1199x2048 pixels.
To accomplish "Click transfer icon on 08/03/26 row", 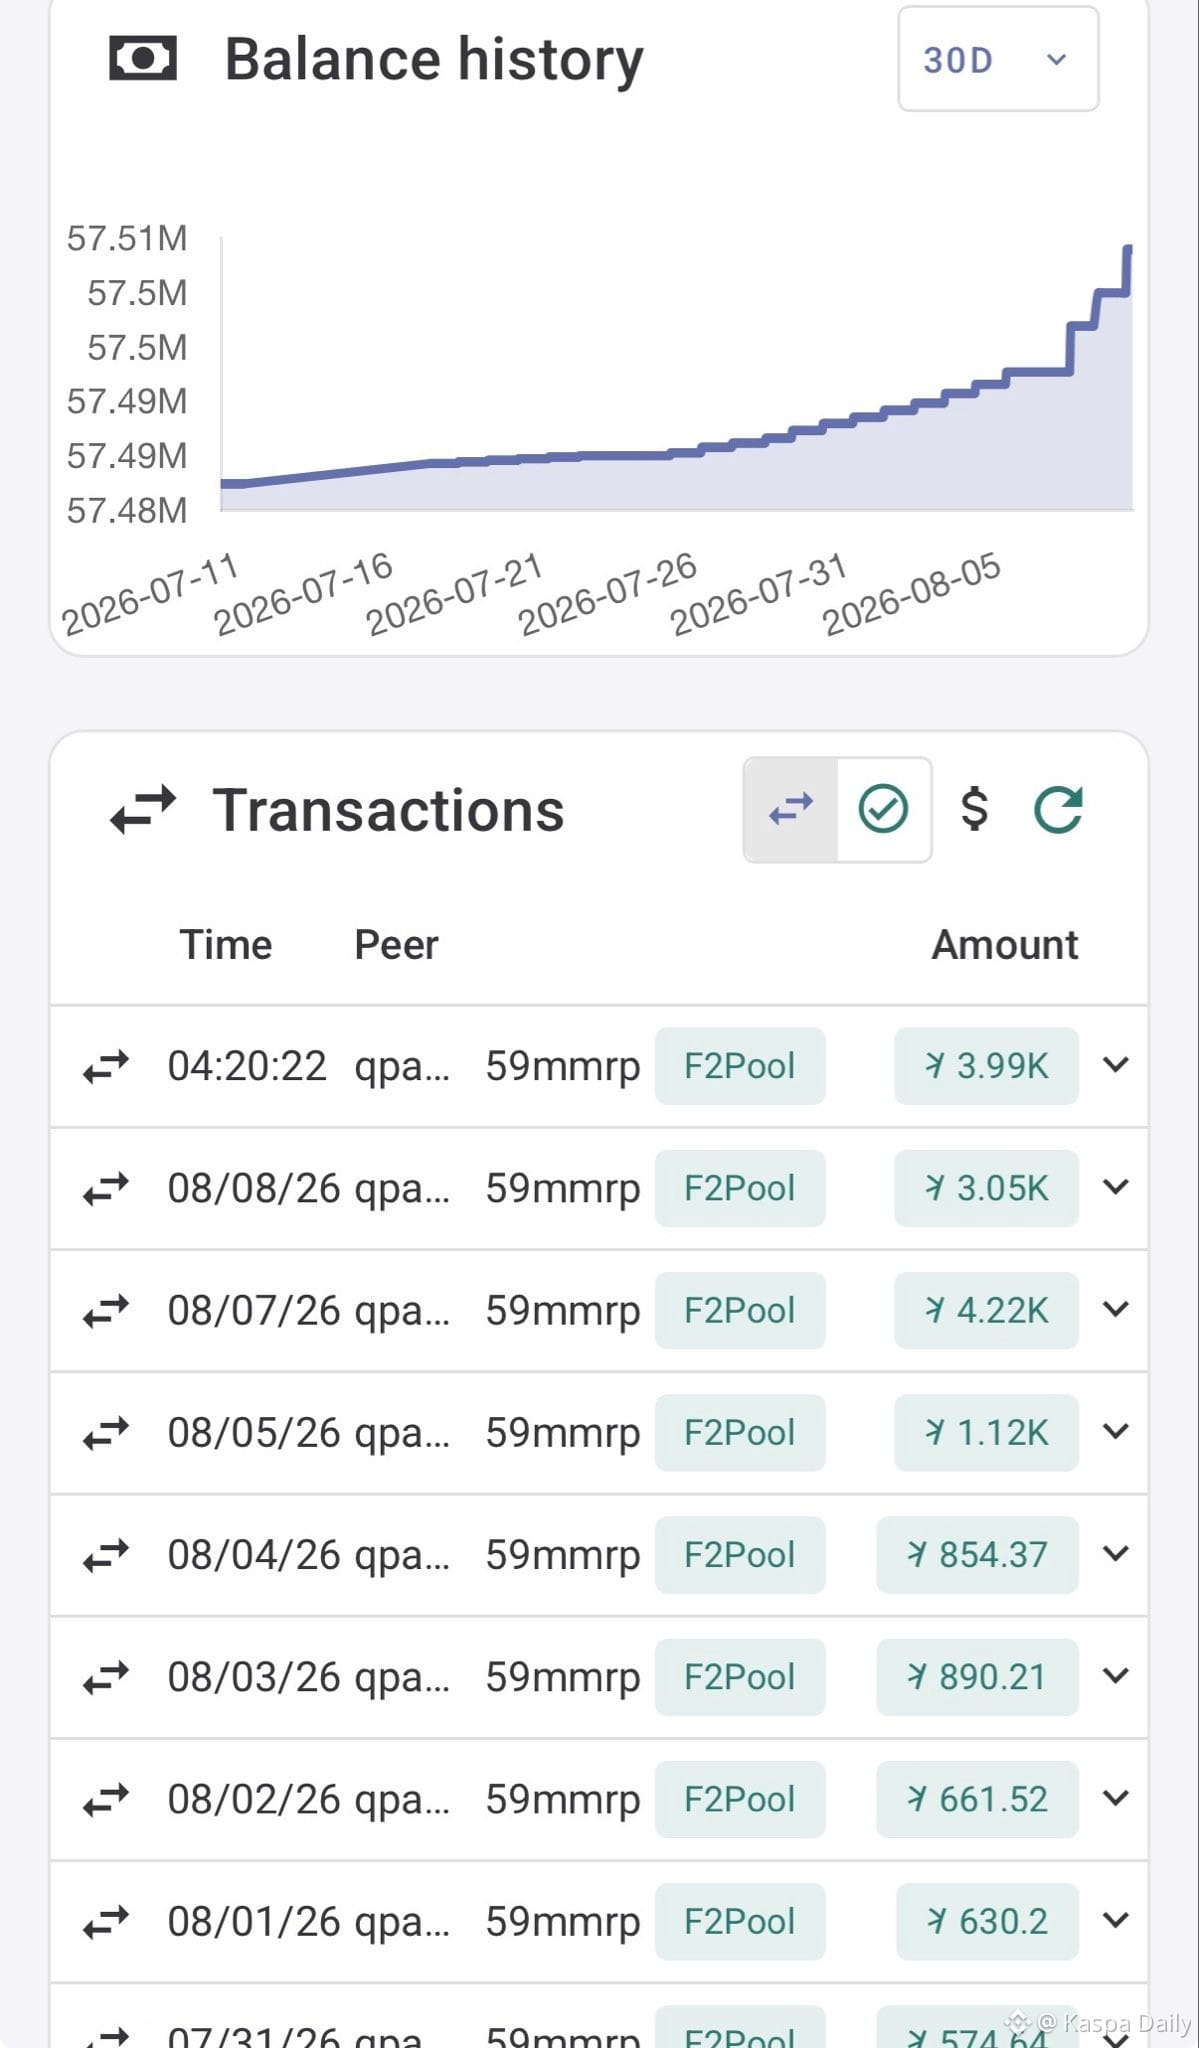I will [106, 1677].
